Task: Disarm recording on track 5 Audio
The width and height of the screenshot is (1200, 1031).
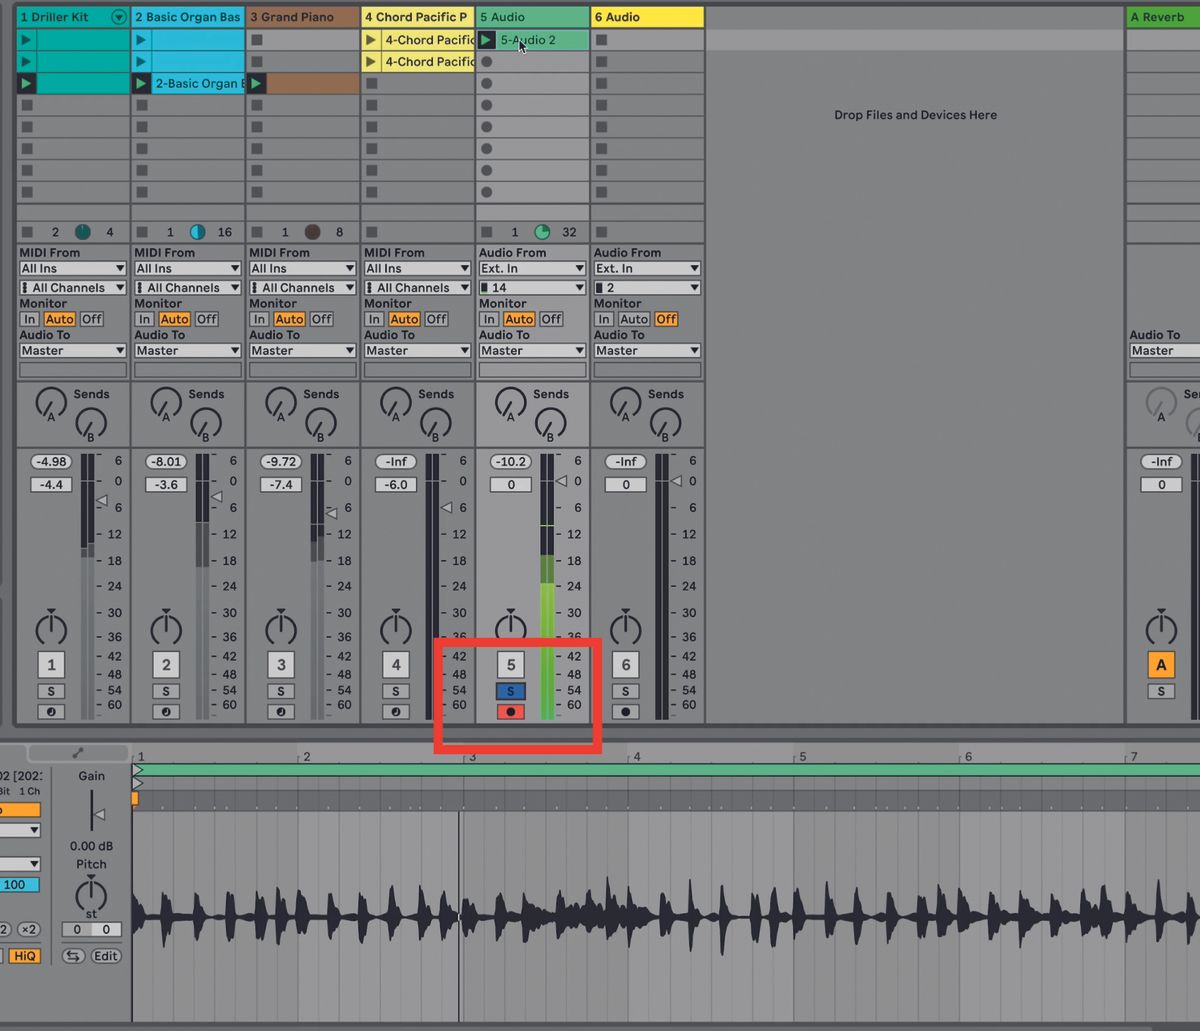Action: click(x=511, y=712)
